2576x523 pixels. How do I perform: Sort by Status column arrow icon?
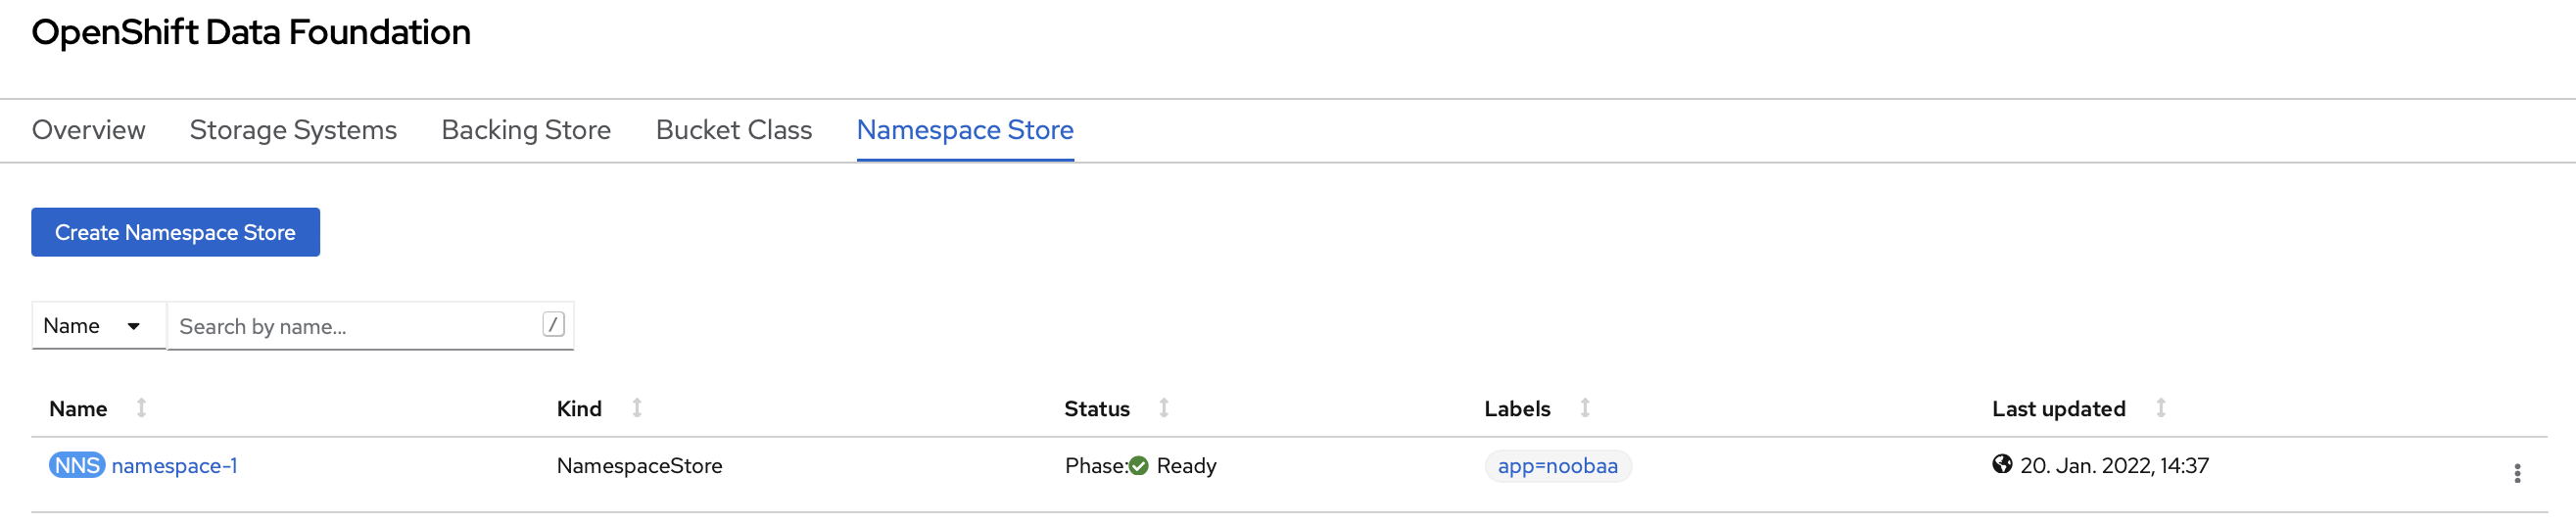1164,408
